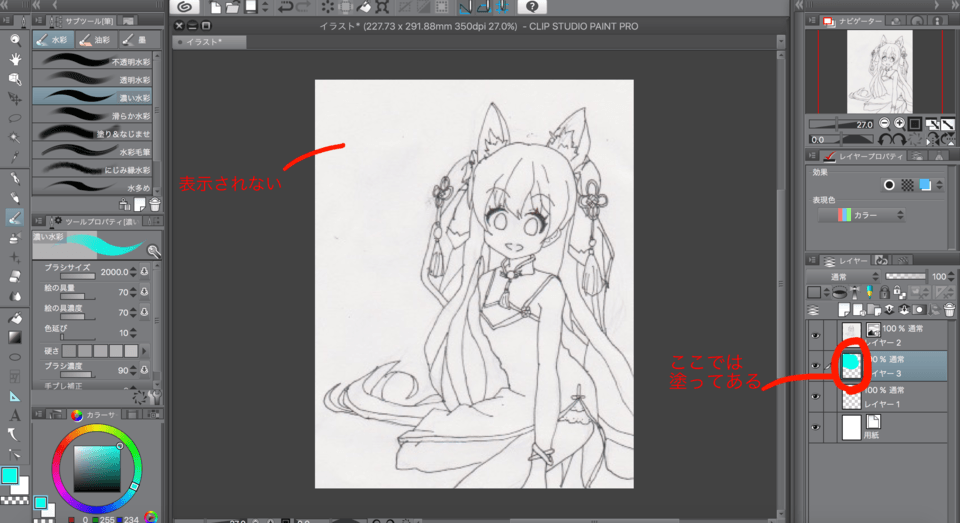Screen dimensions: 960x523
Task: Select the Ruler tool
Action: click(x=15, y=396)
